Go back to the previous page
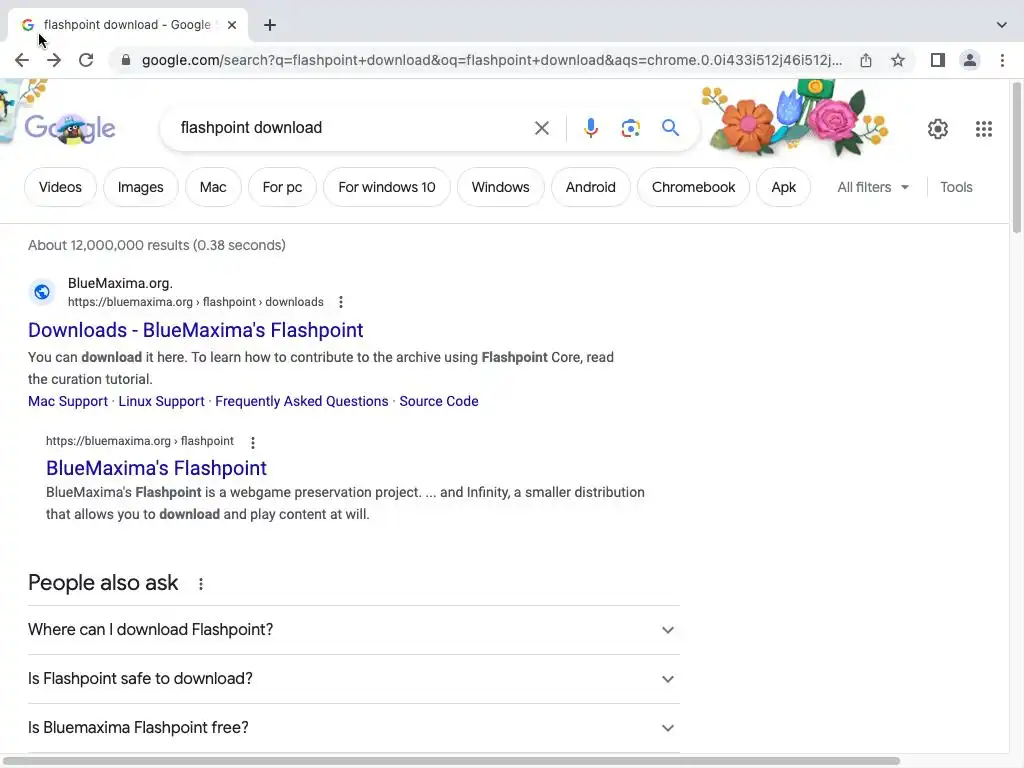 coord(22,60)
